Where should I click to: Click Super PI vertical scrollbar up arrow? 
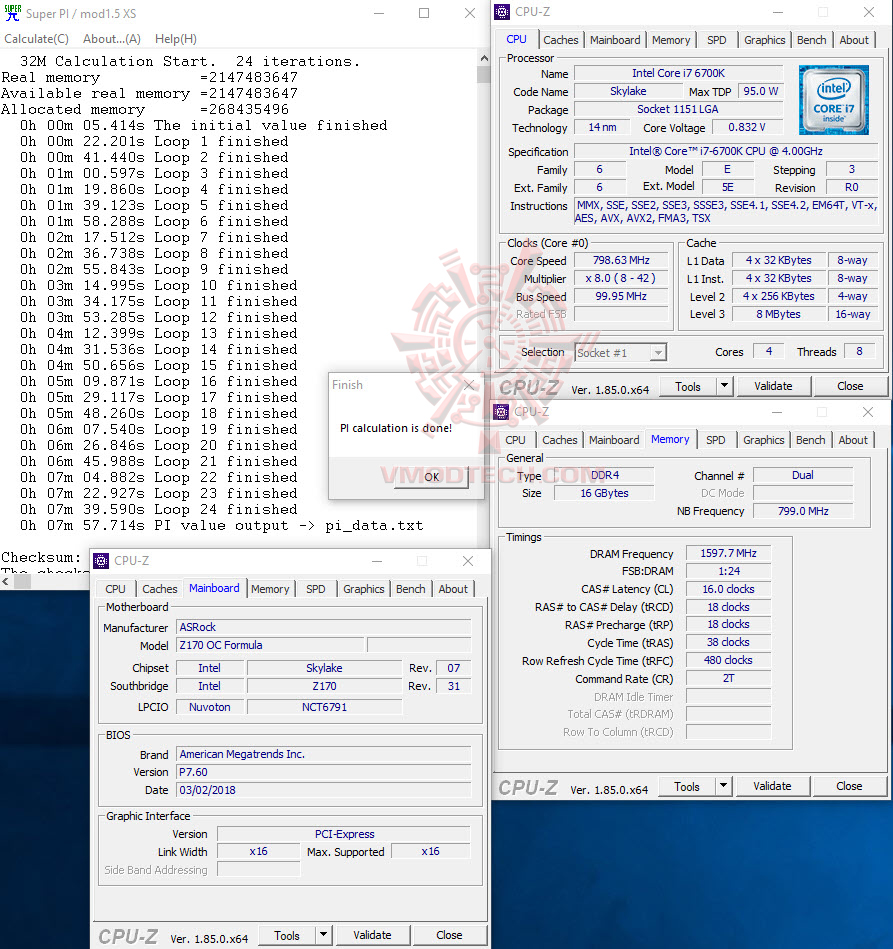pos(483,58)
